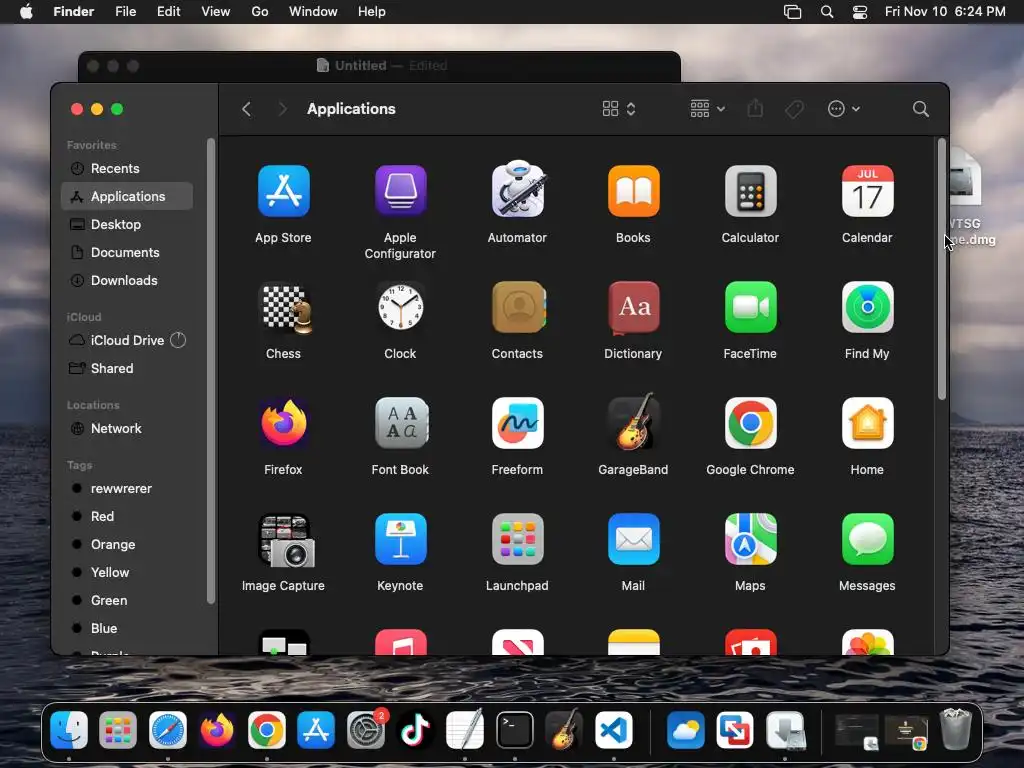
Task: Open Recents in the sidebar
Action: click(127, 168)
